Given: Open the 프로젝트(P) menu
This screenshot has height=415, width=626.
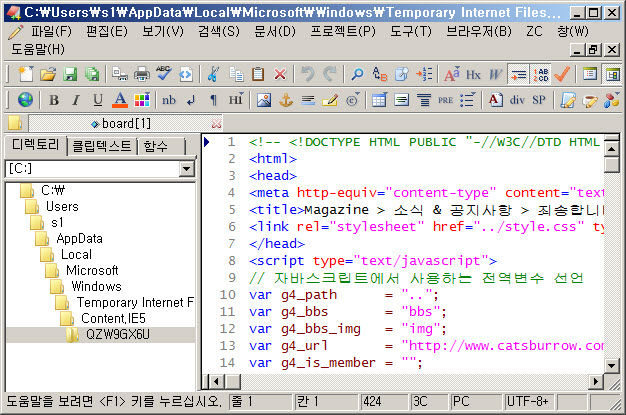Looking at the screenshot, I should click(343, 31).
